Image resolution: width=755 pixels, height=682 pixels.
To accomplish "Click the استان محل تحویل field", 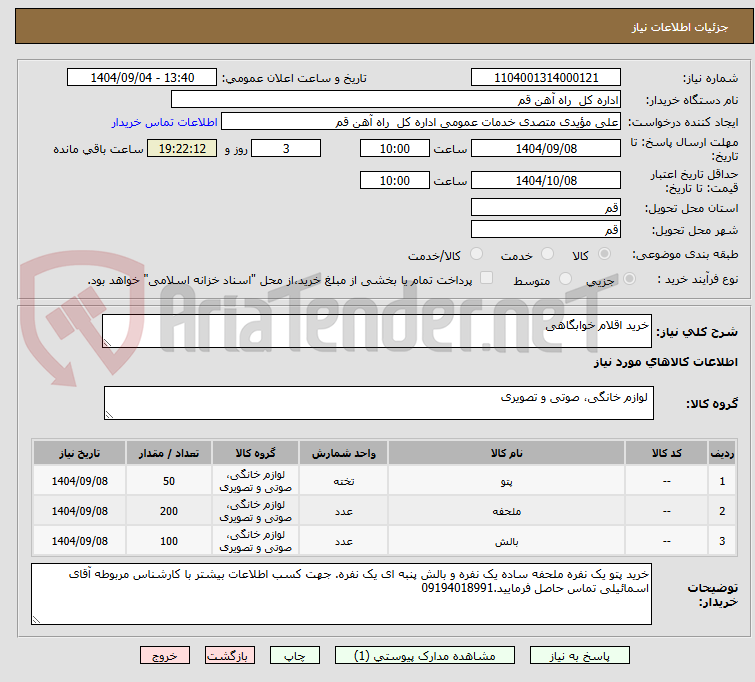I will click(x=546, y=207).
